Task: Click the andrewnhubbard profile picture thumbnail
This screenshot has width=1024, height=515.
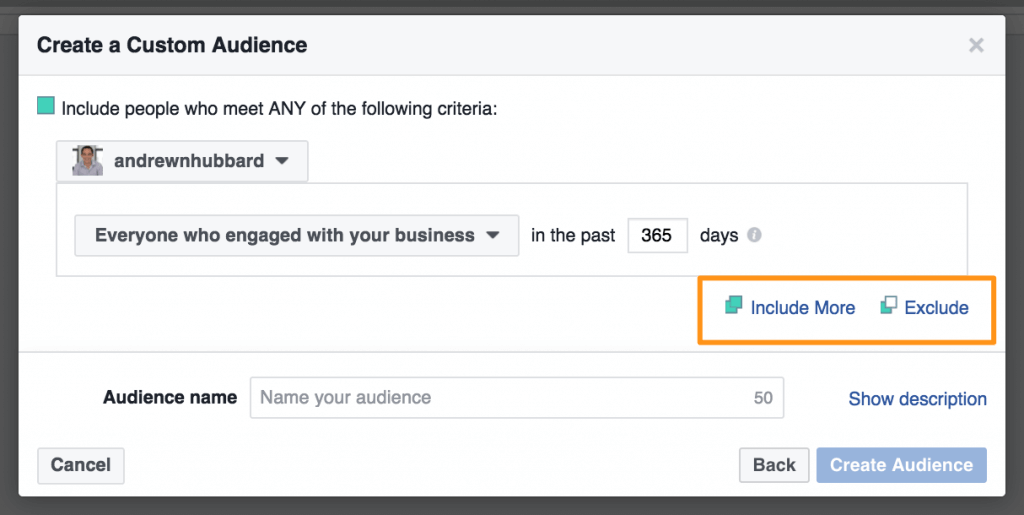Action: click(x=87, y=160)
